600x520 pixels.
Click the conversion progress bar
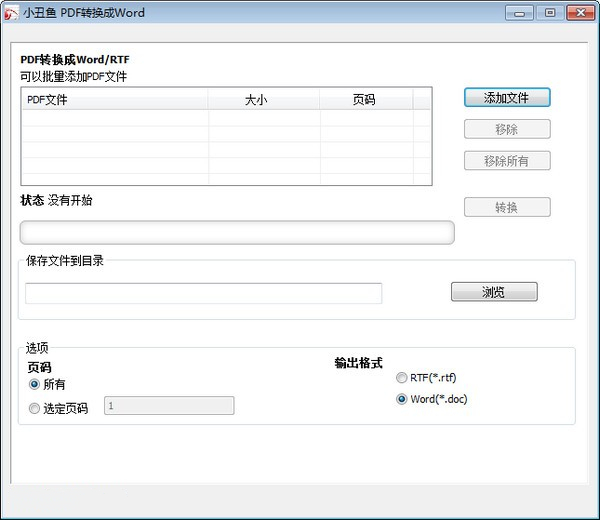click(237, 233)
